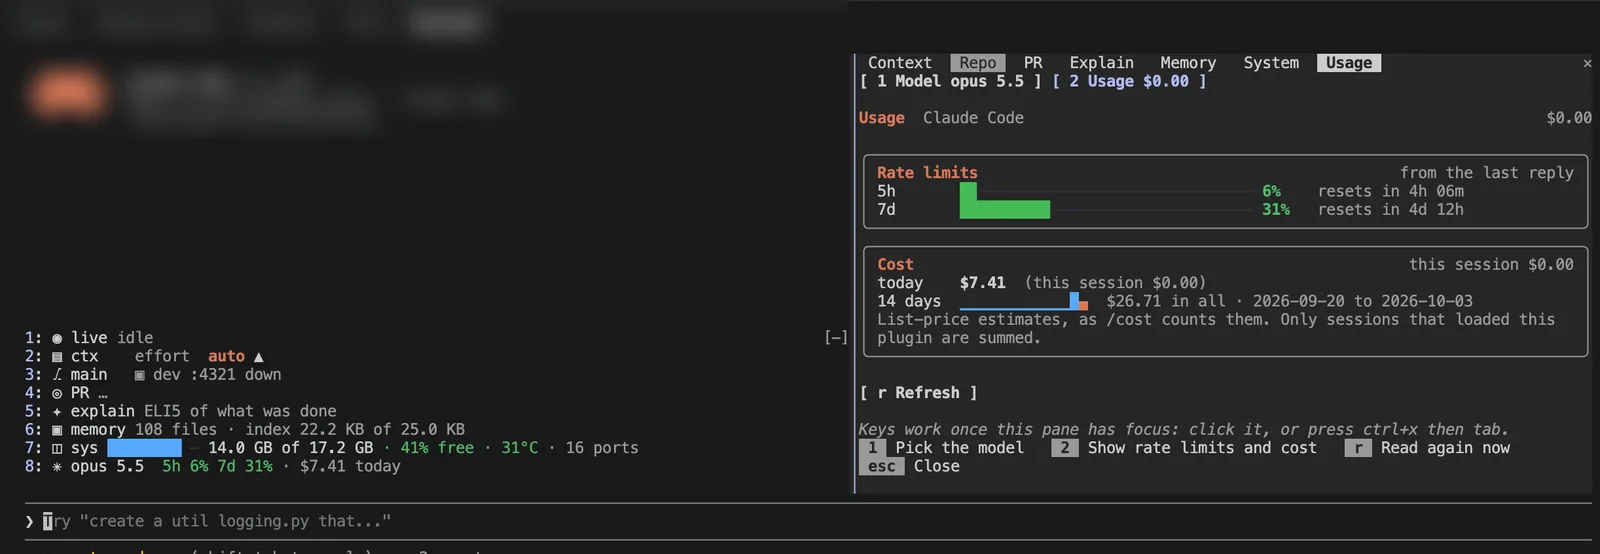Click the '1 Model opus 5.5' sub-tab
The image size is (1600, 554).
(950, 81)
